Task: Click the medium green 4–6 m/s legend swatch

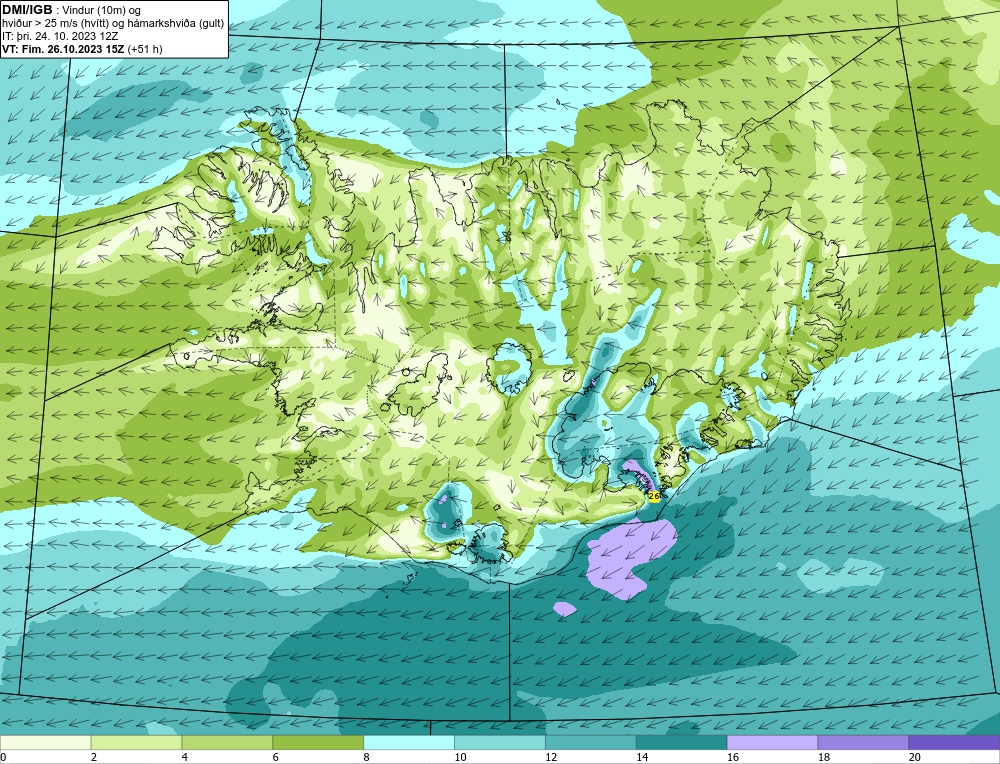Action: (227, 742)
